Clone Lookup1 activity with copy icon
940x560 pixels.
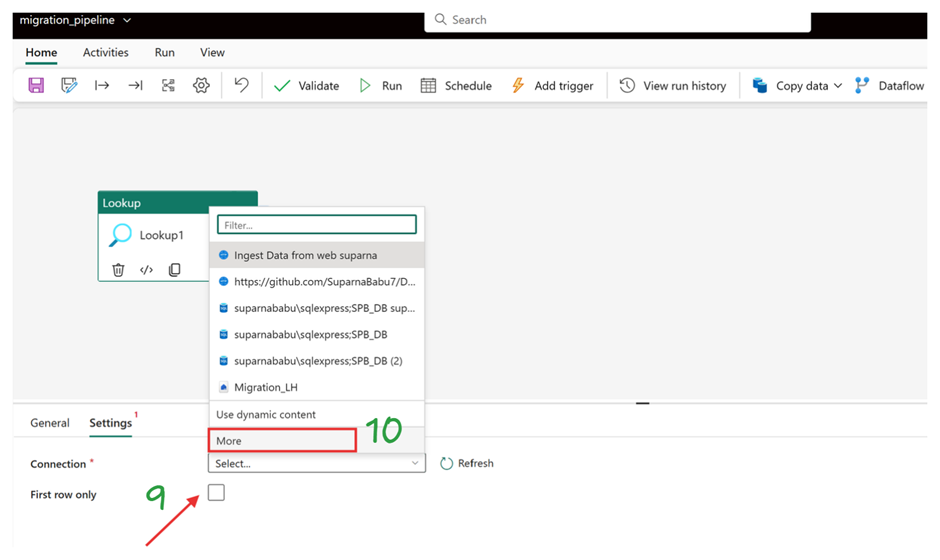174,270
